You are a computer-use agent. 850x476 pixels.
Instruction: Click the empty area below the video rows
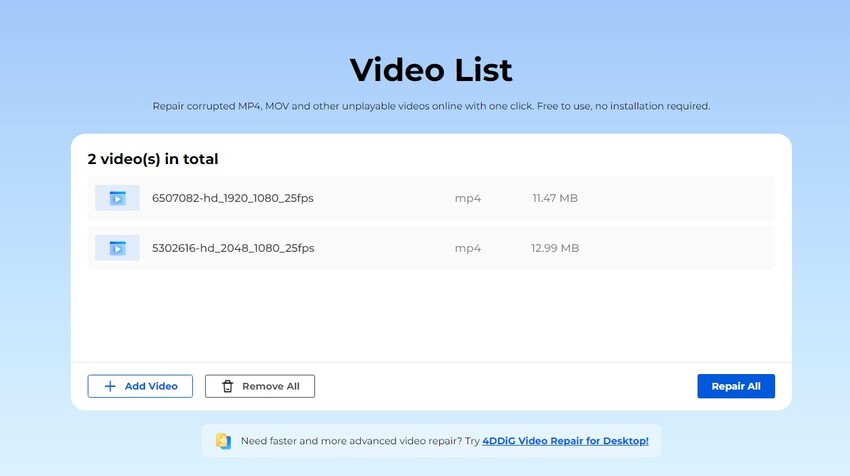click(430, 315)
